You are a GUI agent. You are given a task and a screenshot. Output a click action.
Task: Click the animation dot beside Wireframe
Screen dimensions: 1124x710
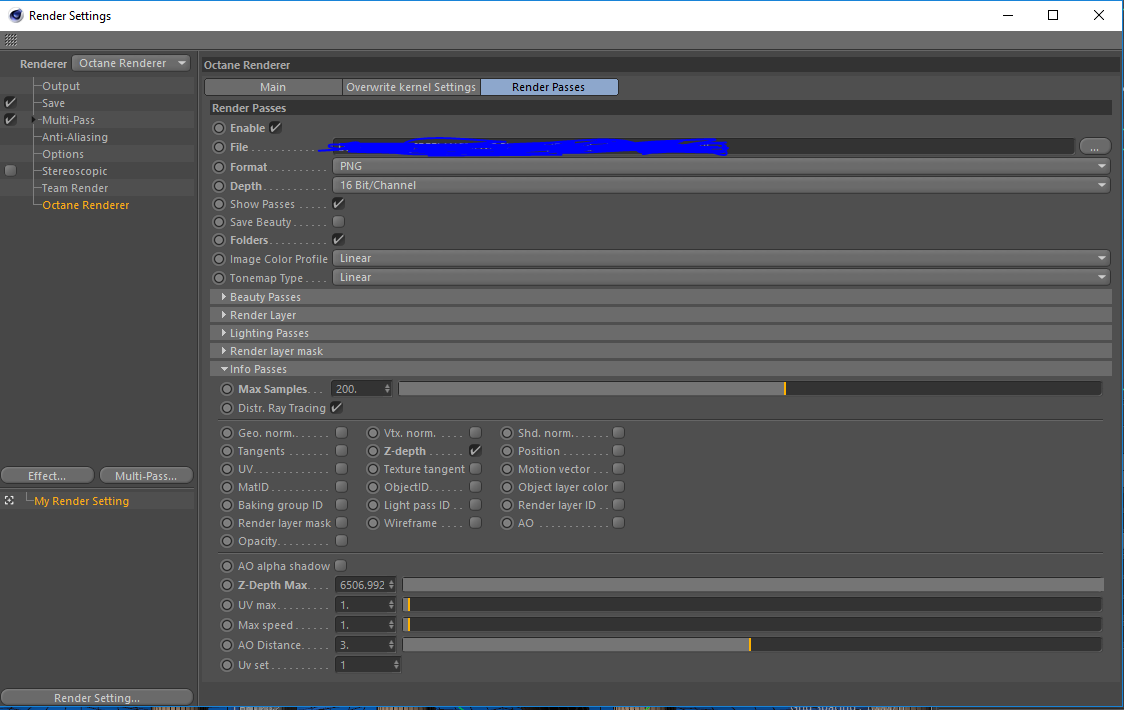click(373, 523)
